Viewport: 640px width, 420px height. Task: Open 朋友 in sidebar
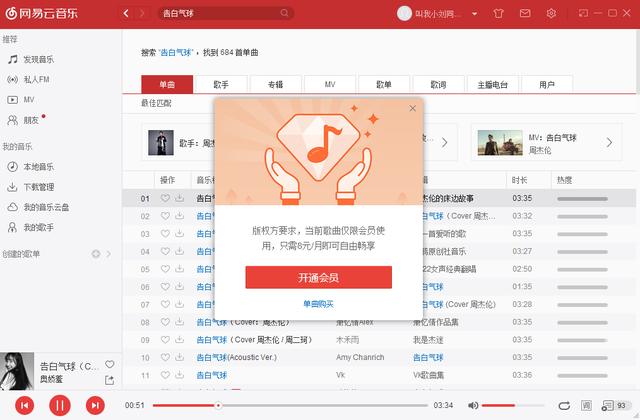(x=24, y=120)
